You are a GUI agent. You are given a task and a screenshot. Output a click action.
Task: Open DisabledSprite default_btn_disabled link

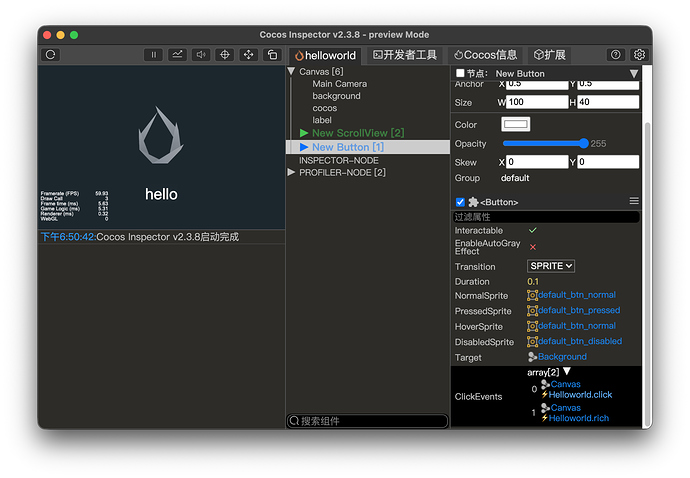point(580,341)
